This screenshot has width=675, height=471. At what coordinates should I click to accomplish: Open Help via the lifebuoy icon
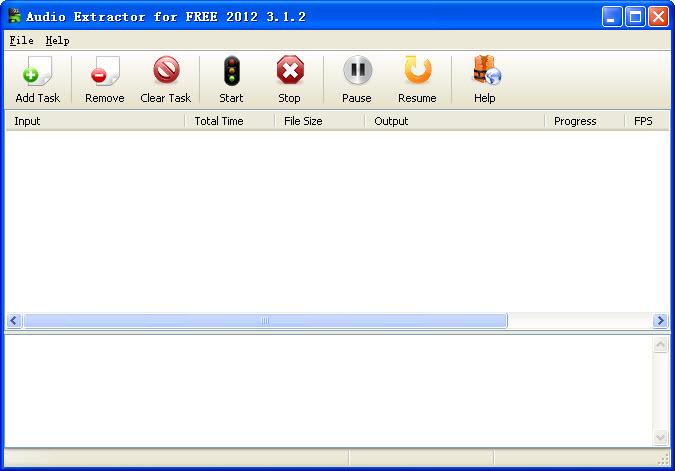click(x=485, y=72)
